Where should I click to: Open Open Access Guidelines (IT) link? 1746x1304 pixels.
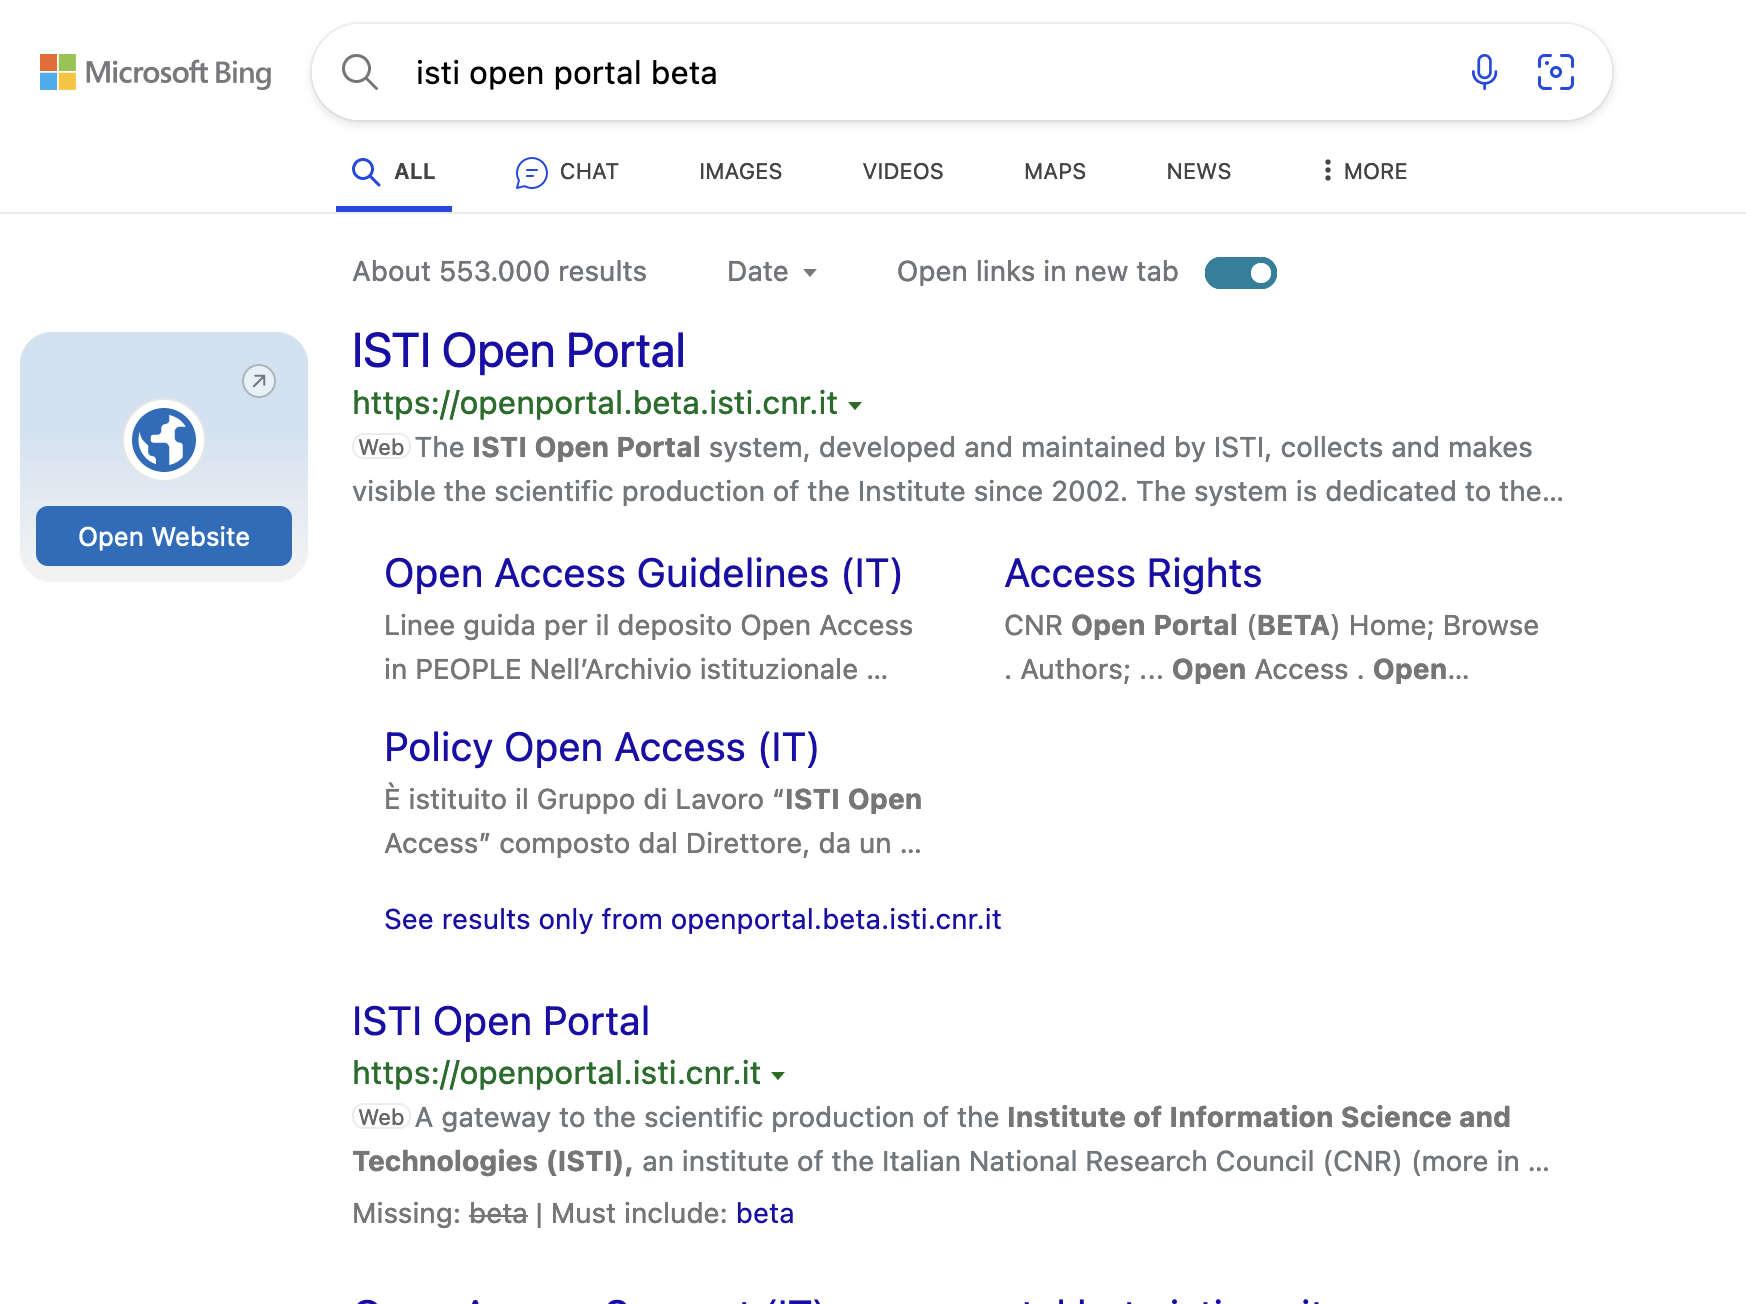click(x=643, y=573)
